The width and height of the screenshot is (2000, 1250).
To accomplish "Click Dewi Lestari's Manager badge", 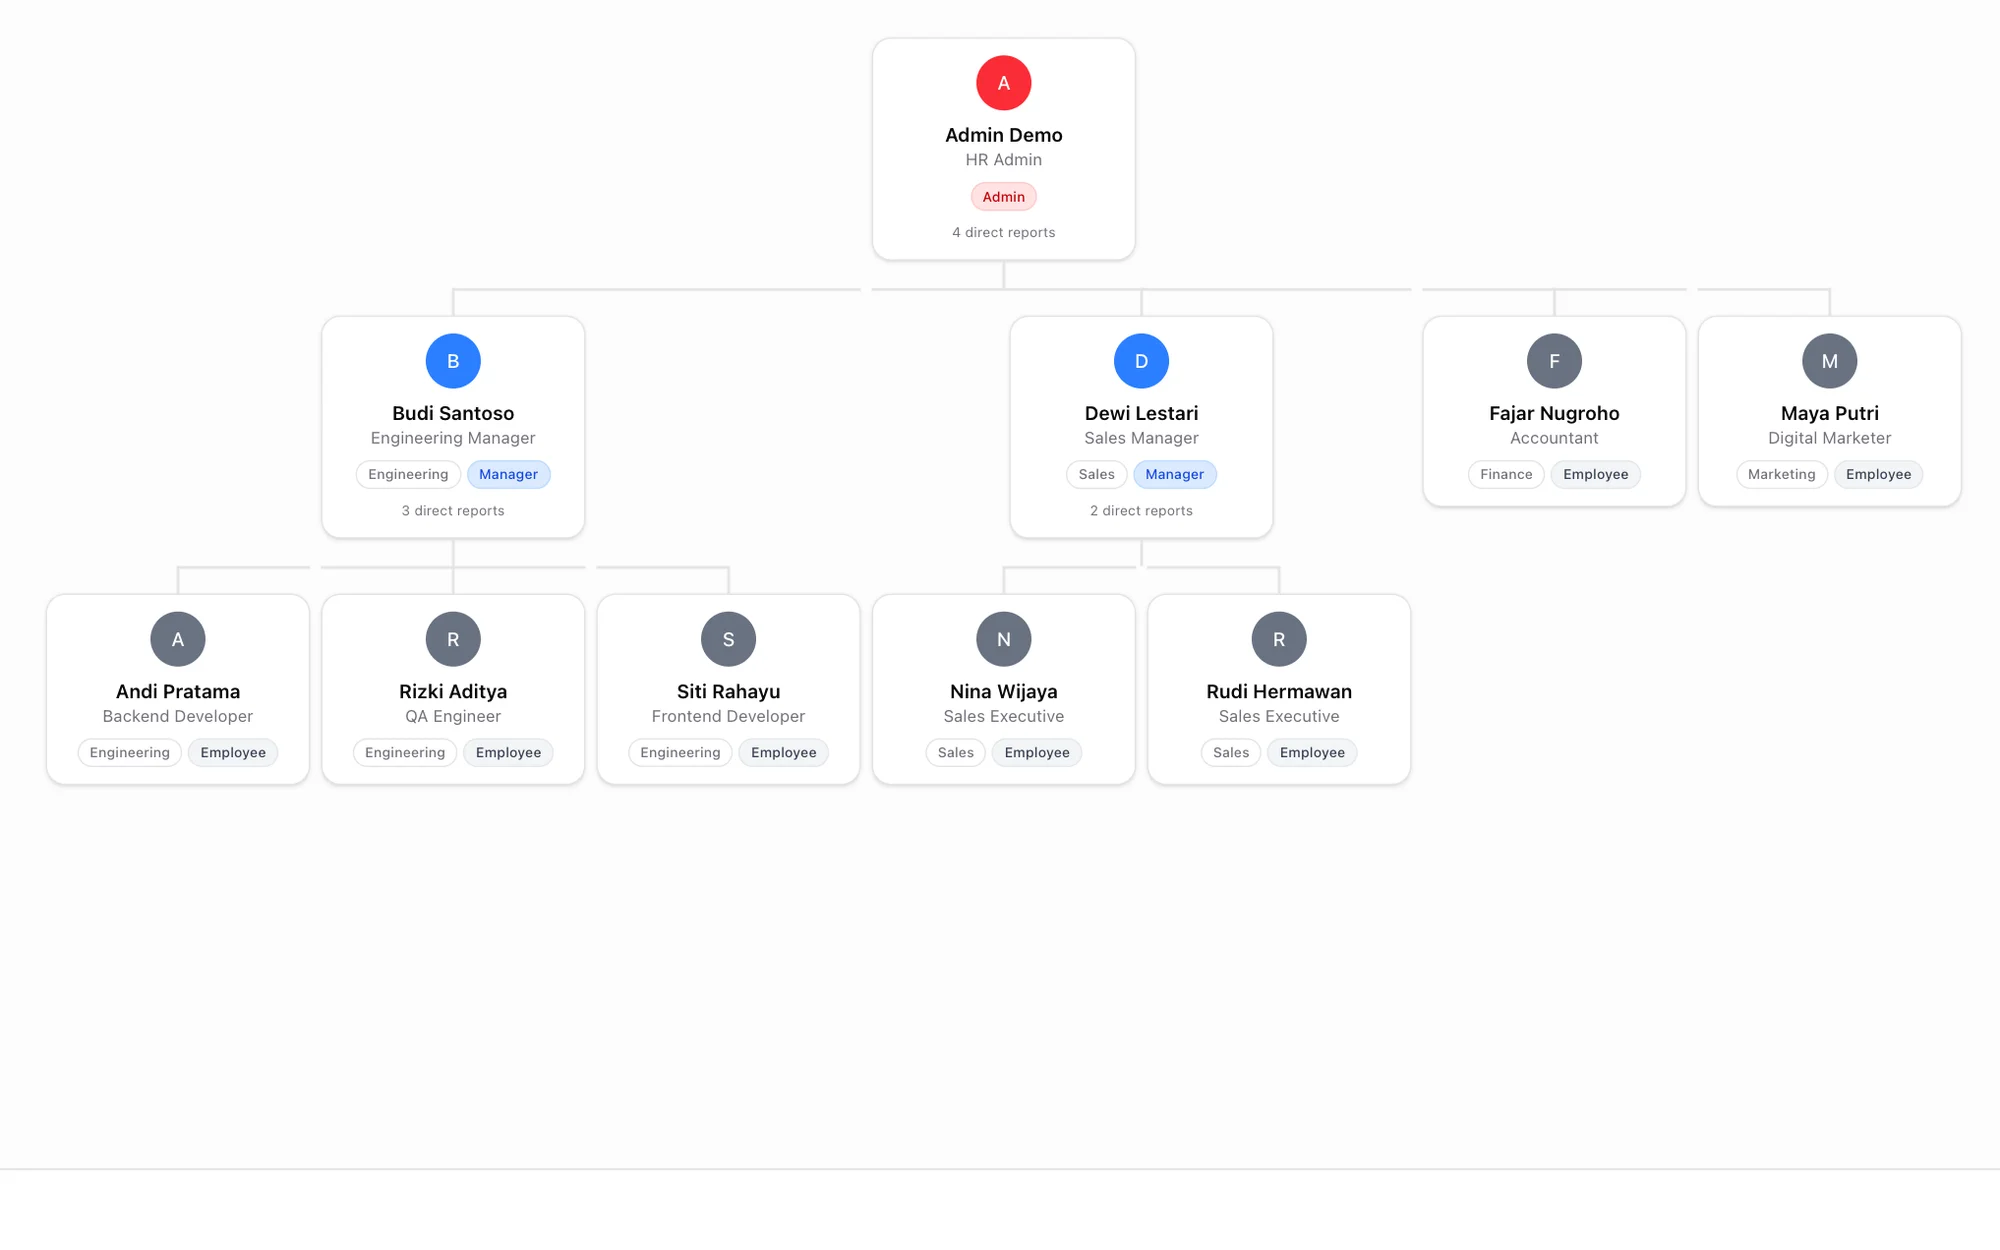I will click(1174, 474).
